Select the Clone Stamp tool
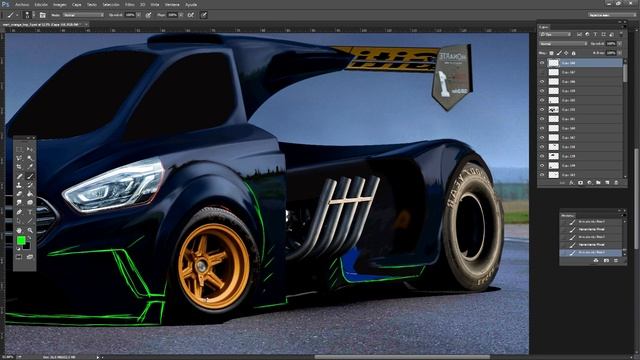The image size is (640, 360). pos(19,185)
